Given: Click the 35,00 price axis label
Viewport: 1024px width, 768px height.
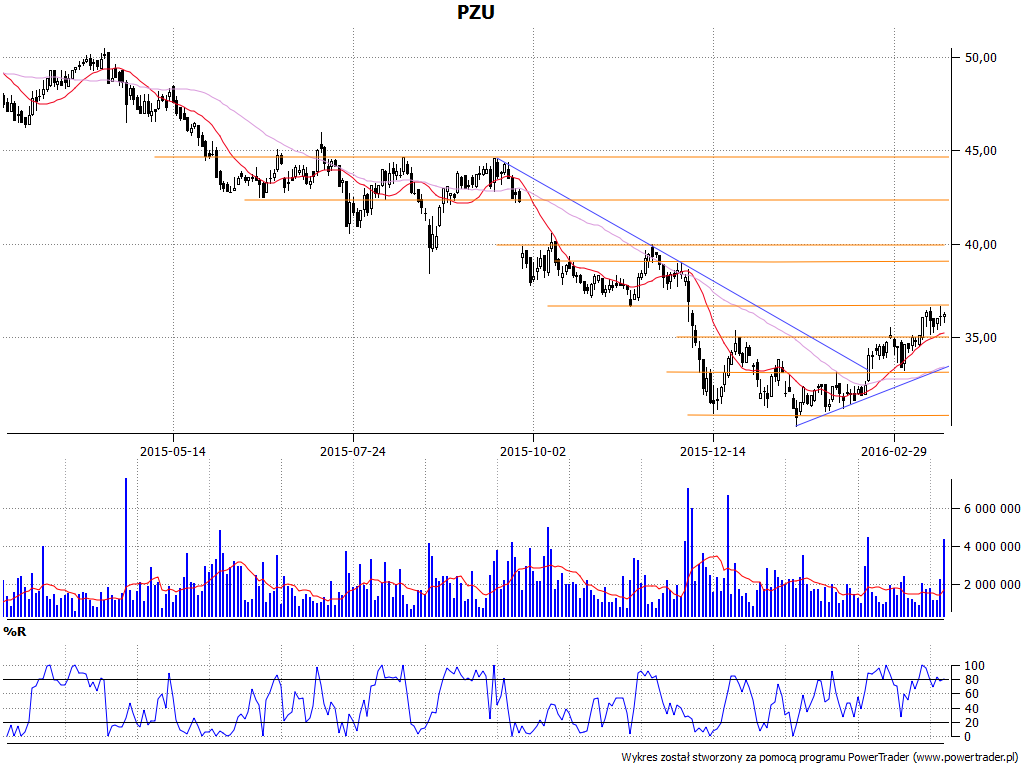Looking at the screenshot, I should click(x=981, y=338).
